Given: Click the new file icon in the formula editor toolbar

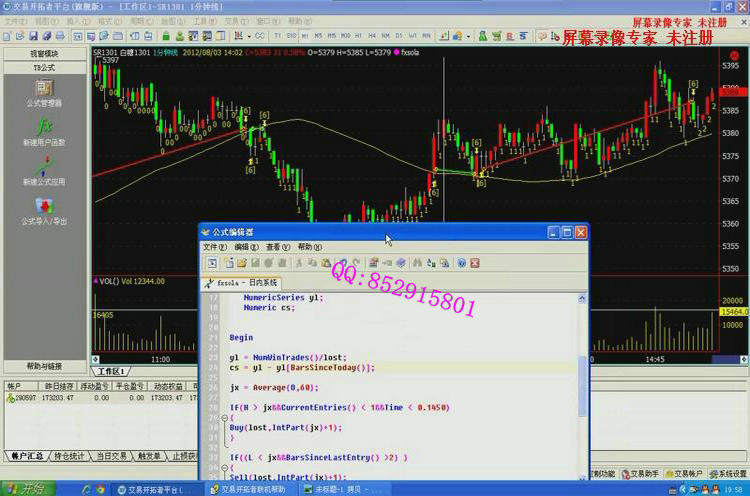Looking at the screenshot, I should pos(228,263).
